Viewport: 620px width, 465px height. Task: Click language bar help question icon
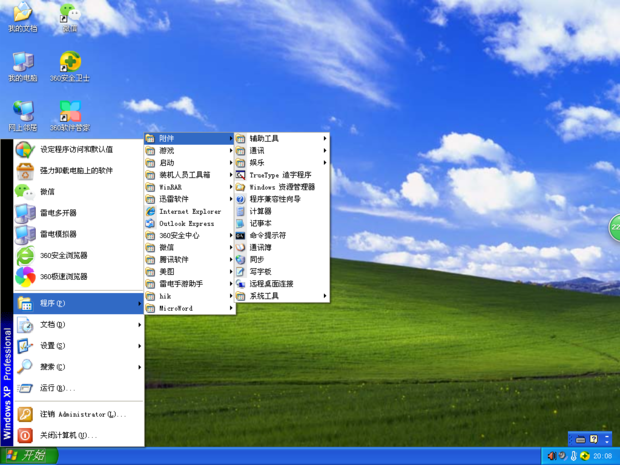click(x=594, y=439)
